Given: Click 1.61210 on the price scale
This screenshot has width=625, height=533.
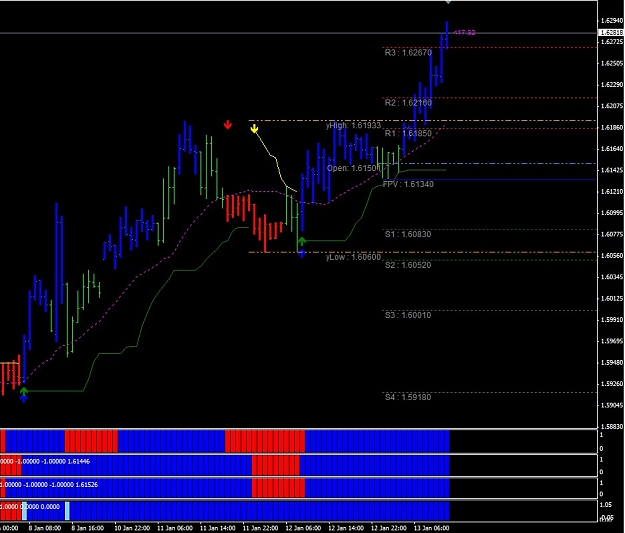Looking at the screenshot, I should [611, 191].
